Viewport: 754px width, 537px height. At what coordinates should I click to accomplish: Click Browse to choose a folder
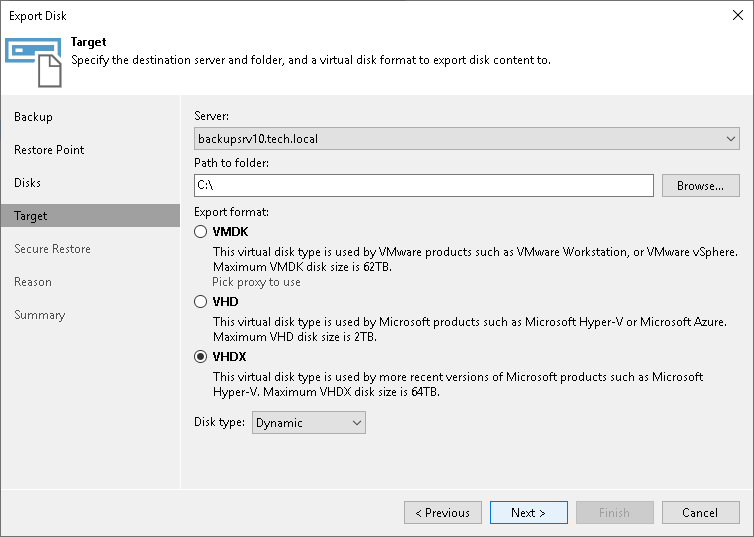coord(700,186)
